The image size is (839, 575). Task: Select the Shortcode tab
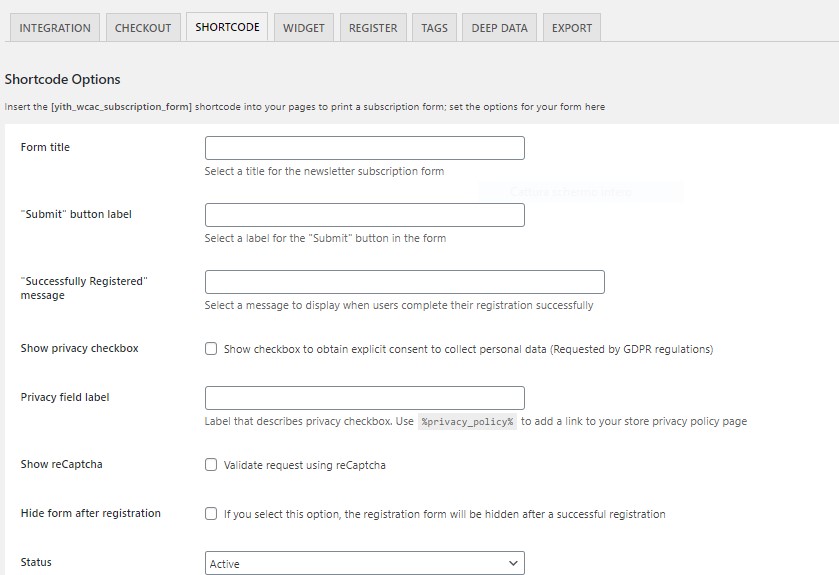click(x=227, y=27)
